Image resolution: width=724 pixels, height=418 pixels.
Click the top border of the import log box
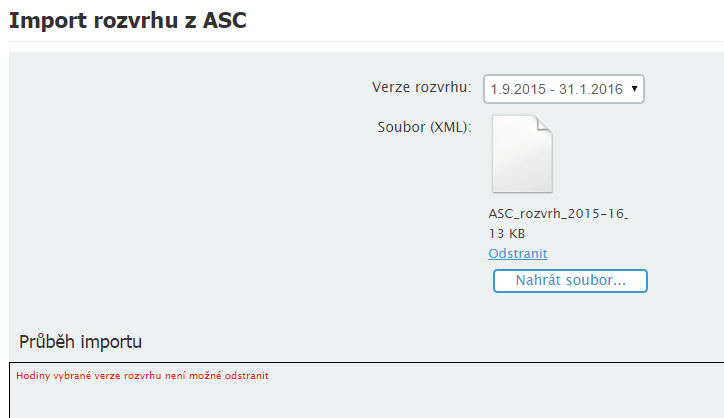coord(367,363)
